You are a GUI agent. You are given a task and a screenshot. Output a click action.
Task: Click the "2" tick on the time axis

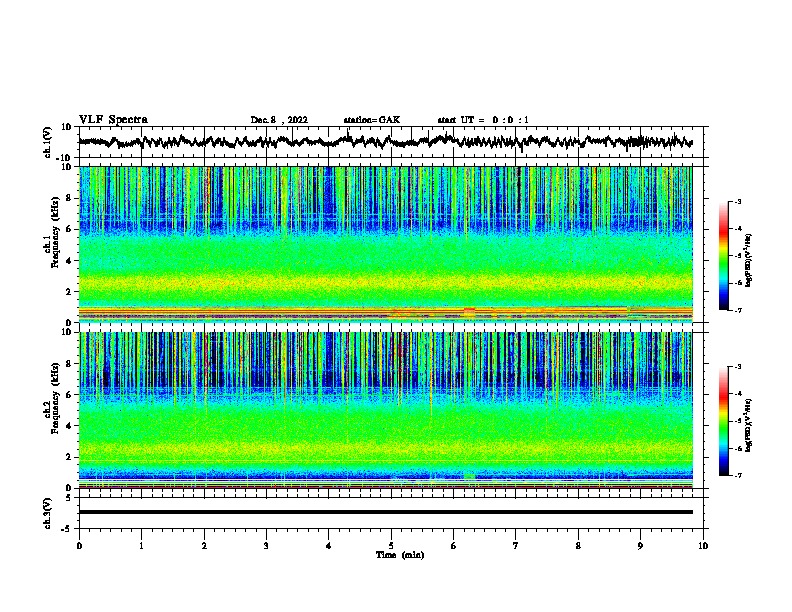(204, 546)
